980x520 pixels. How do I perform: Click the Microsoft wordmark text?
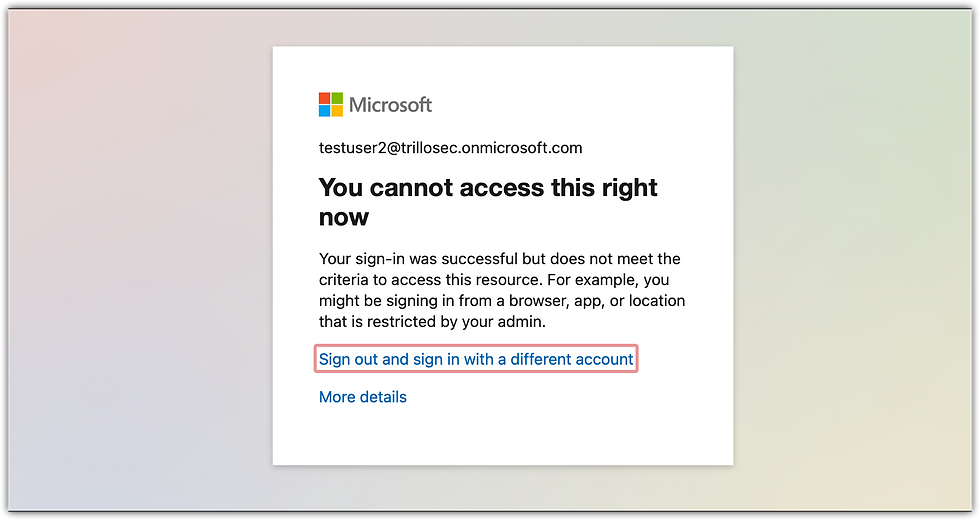[x=391, y=104]
